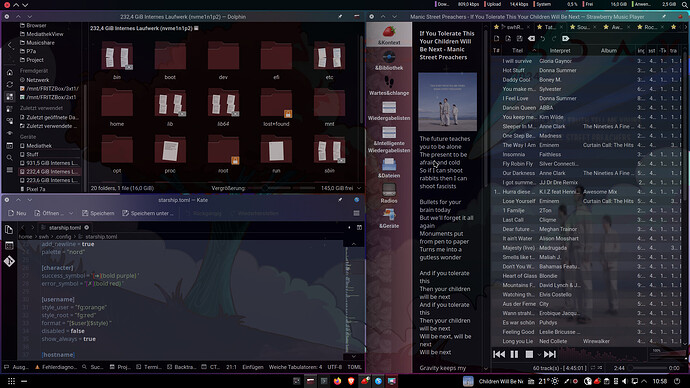Open the 'home' folder in Dolphin

click(x=117, y=108)
